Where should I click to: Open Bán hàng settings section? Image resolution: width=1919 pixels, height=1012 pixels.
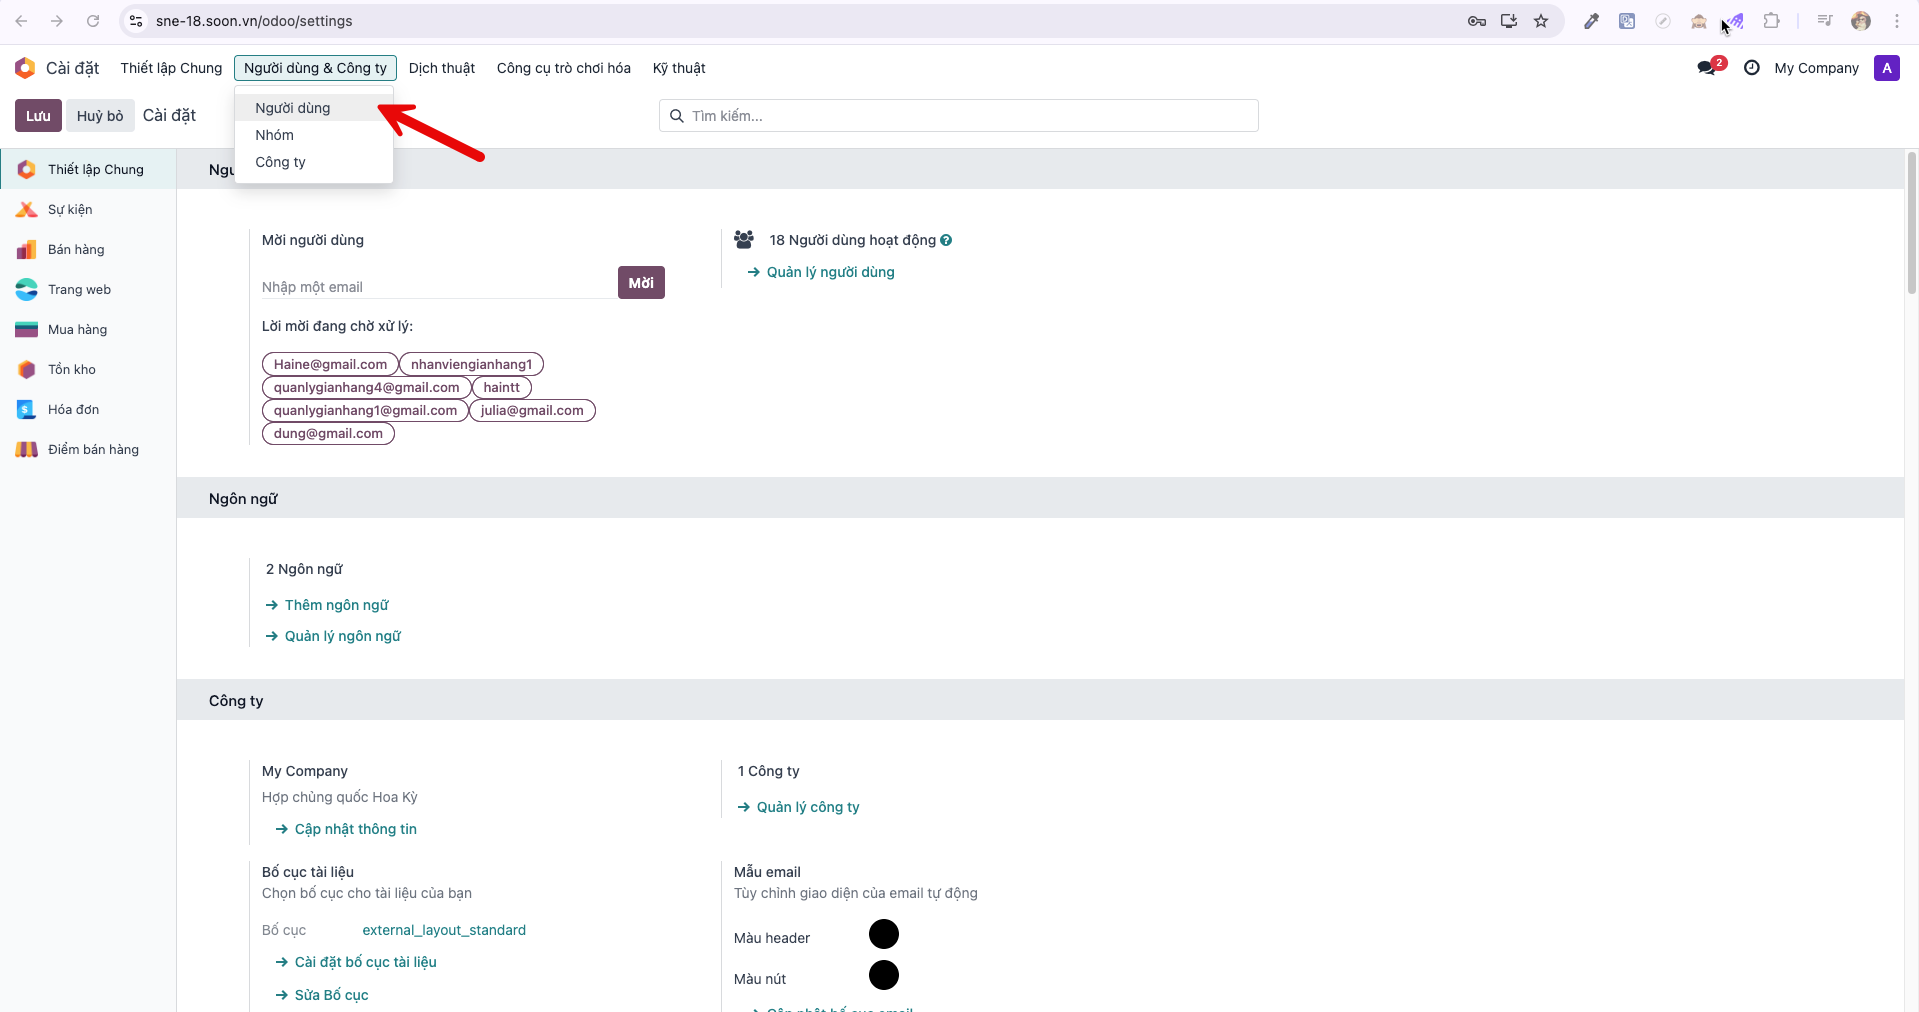[x=88, y=249]
